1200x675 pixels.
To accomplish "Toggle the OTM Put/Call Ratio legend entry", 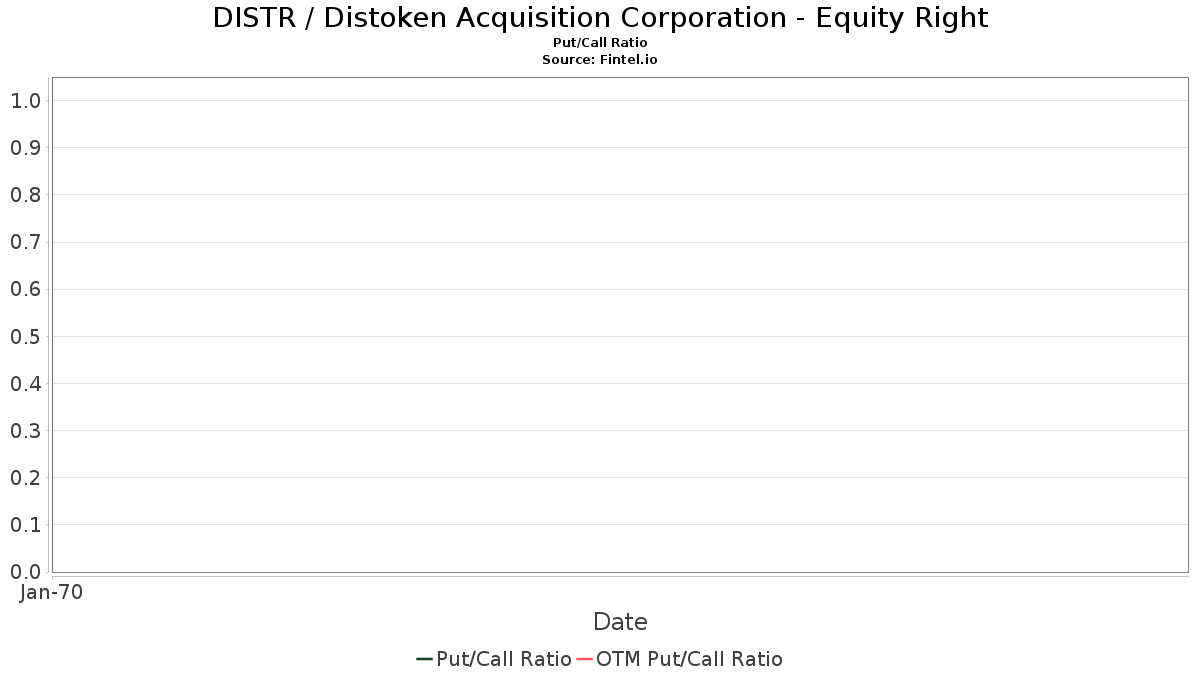I will [679, 659].
